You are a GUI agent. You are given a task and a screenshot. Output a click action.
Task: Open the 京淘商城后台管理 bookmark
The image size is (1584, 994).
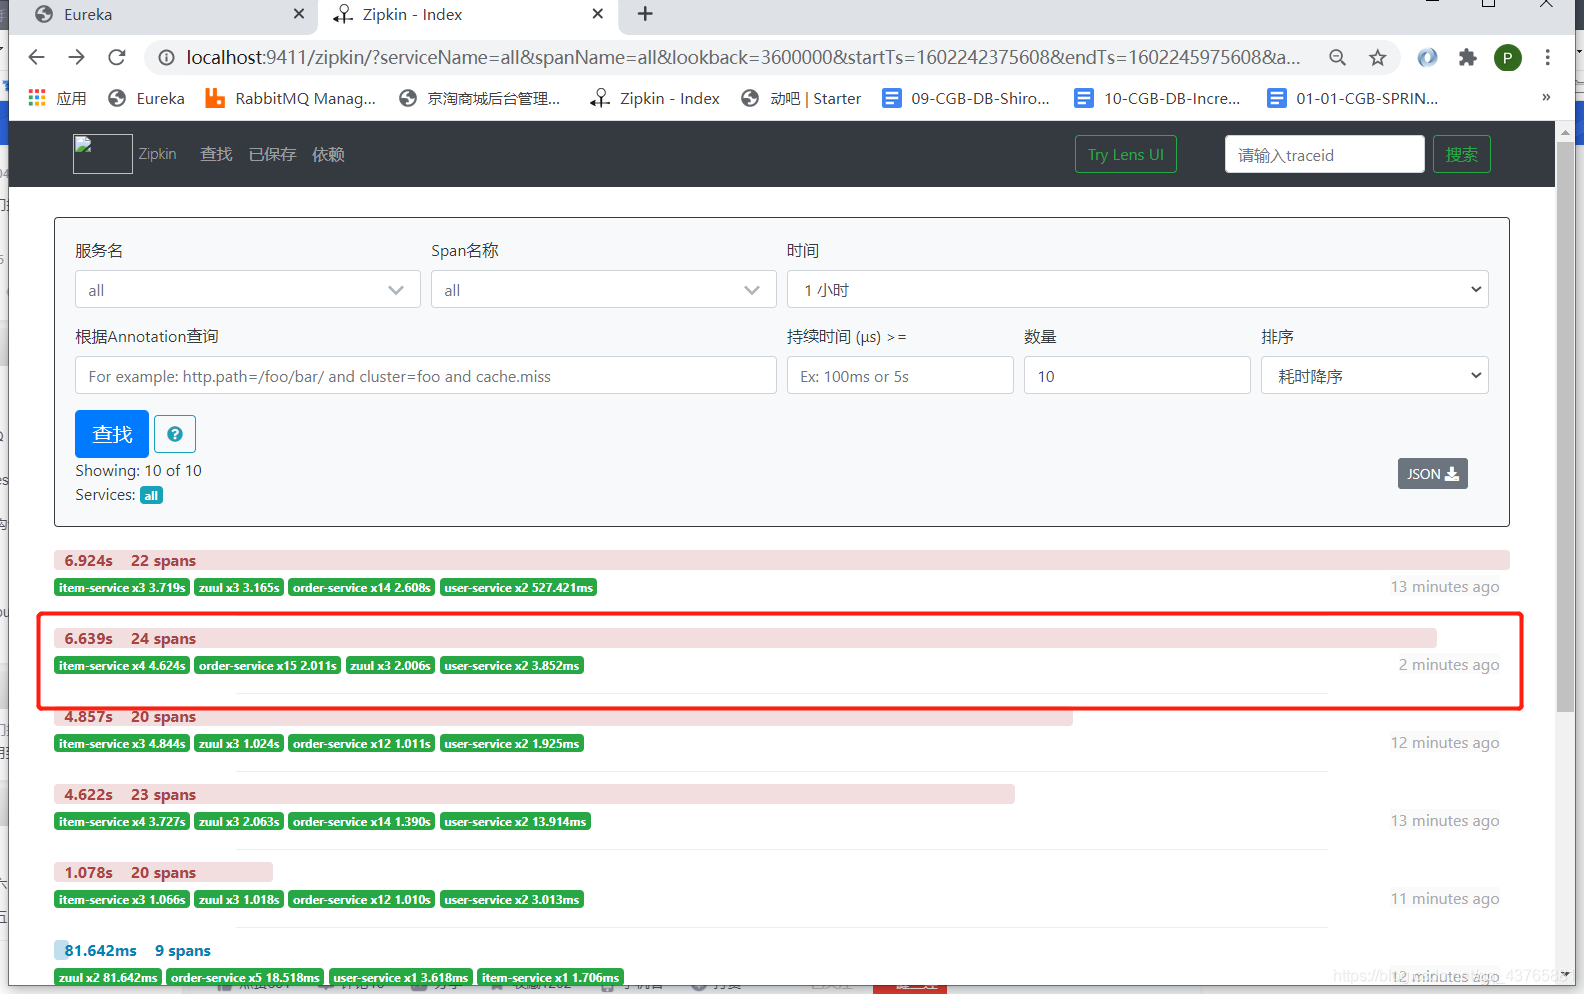coord(480,98)
